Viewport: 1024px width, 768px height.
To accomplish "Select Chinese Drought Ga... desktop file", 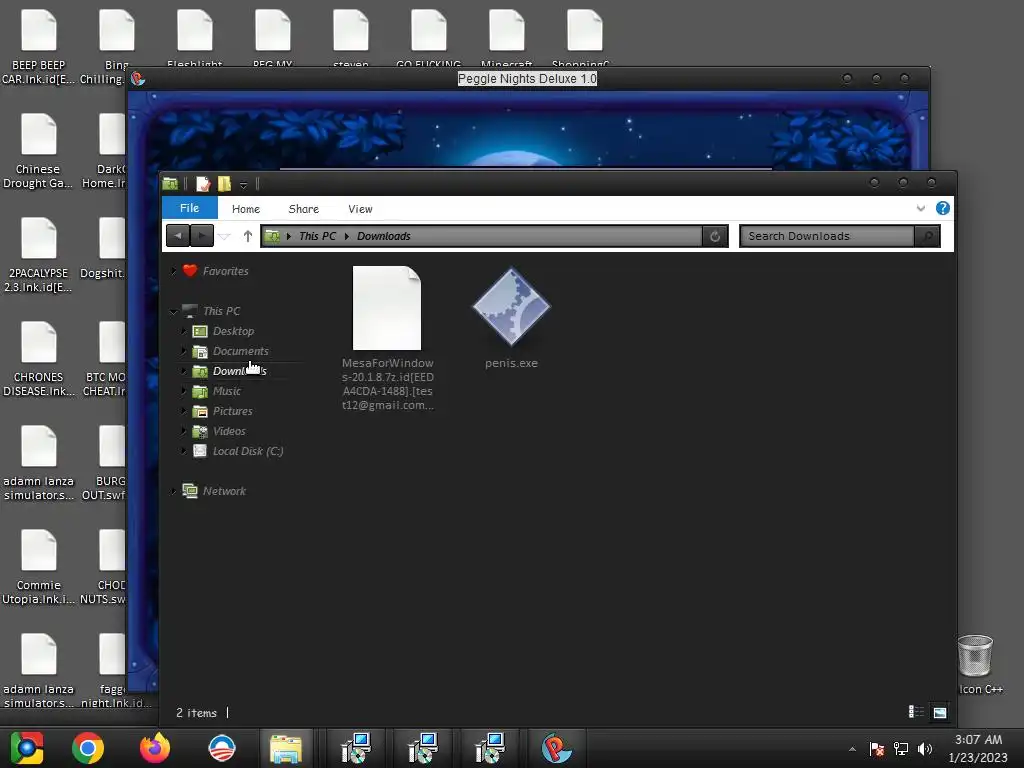I will click(38, 152).
